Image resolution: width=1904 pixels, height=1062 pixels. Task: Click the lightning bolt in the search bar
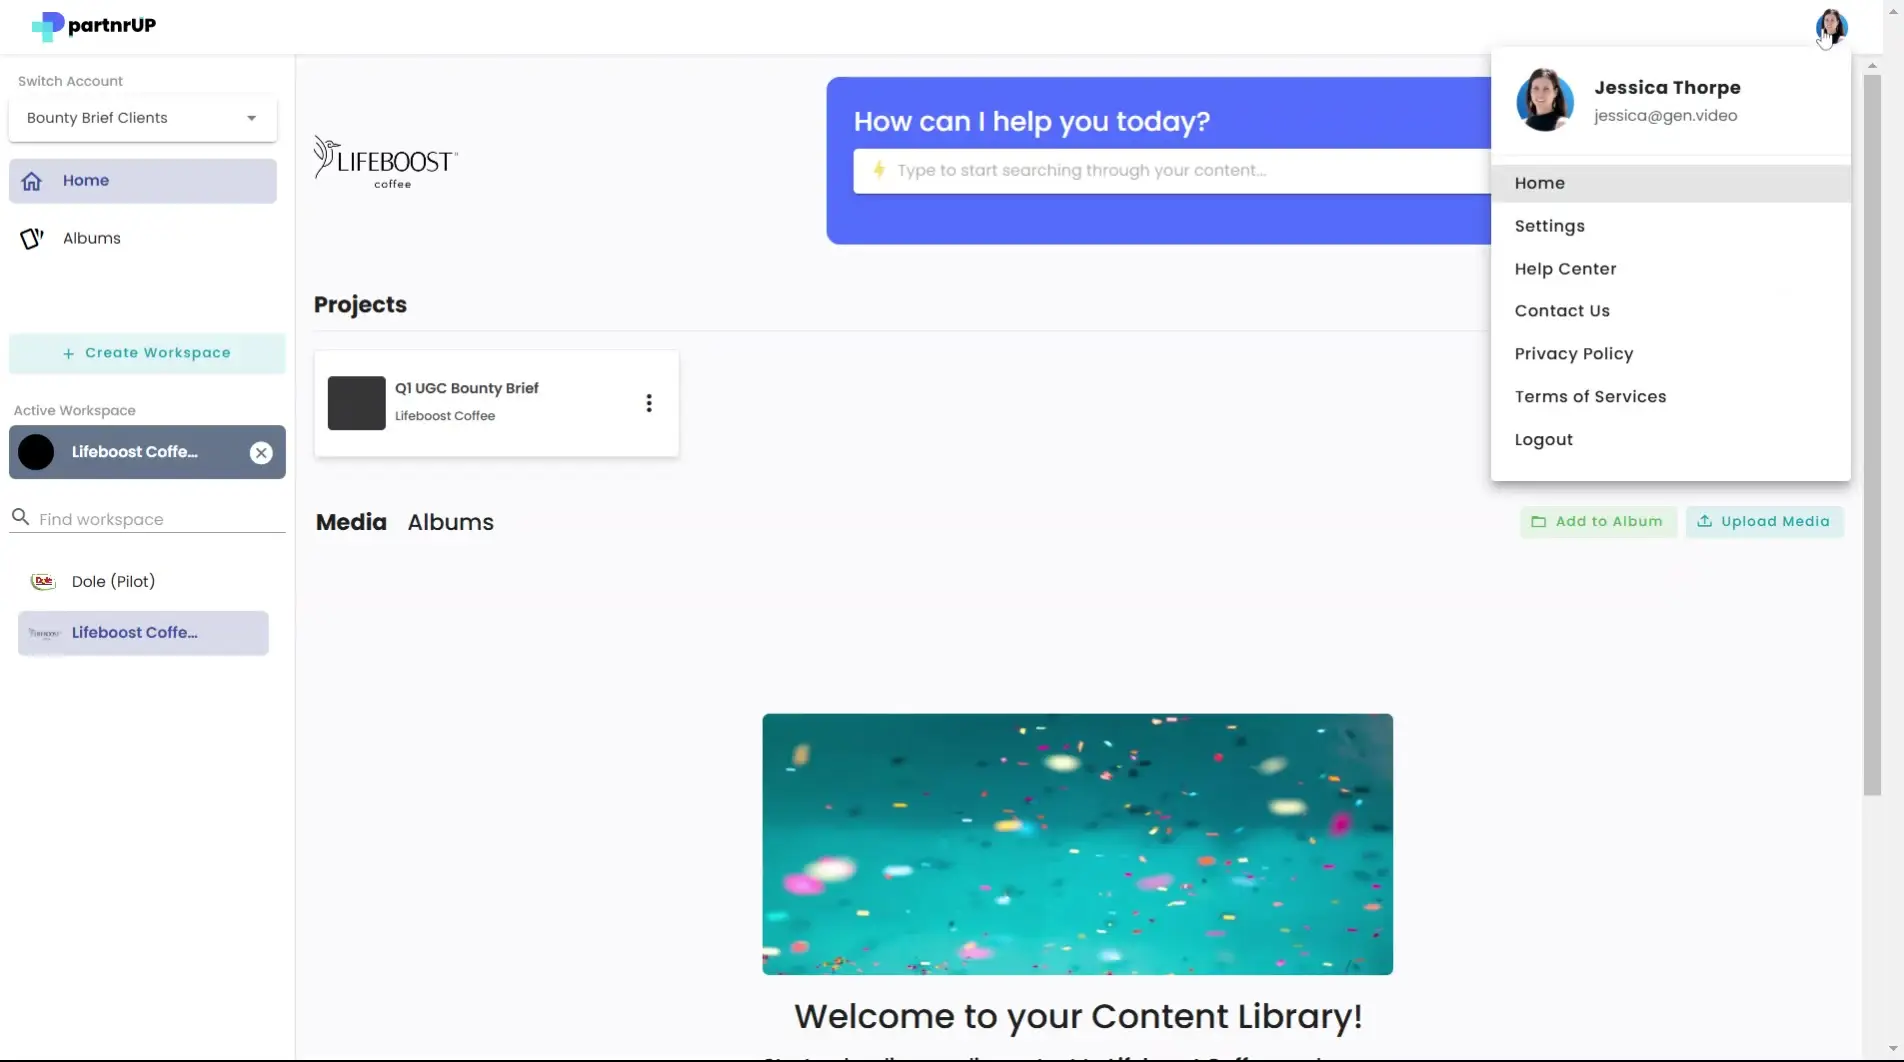[879, 170]
